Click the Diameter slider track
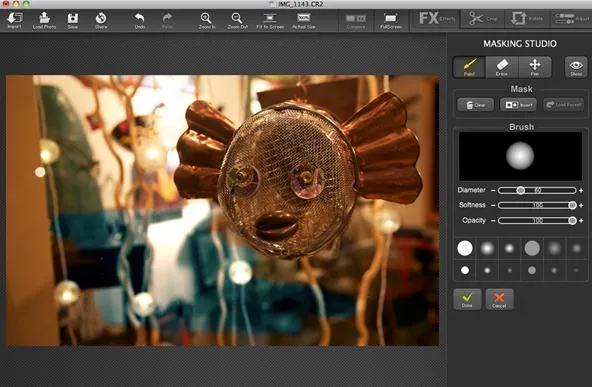Viewport: 592px width, 387px height. [x=537, y=190]
